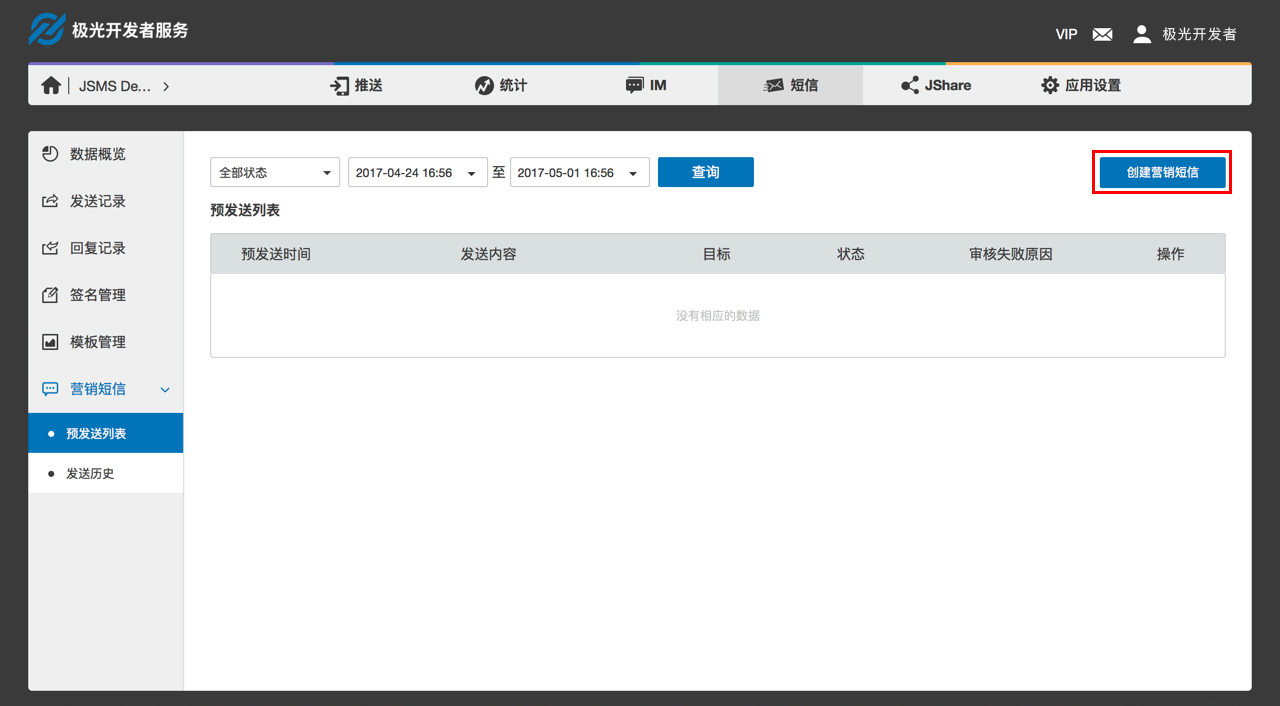Select the 短信 tab
Image resolution: width=1280 pixels, height=706 pixels.
tap(790, 86)
